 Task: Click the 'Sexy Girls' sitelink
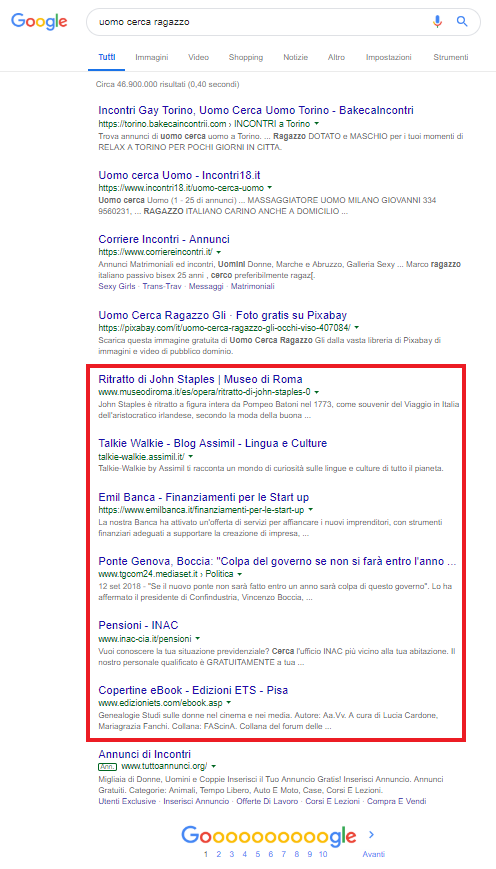click(x=116, y=287)
